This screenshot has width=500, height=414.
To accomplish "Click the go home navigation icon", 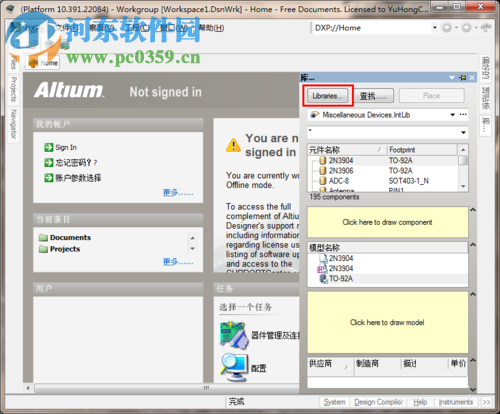I will tap(486, 28).
